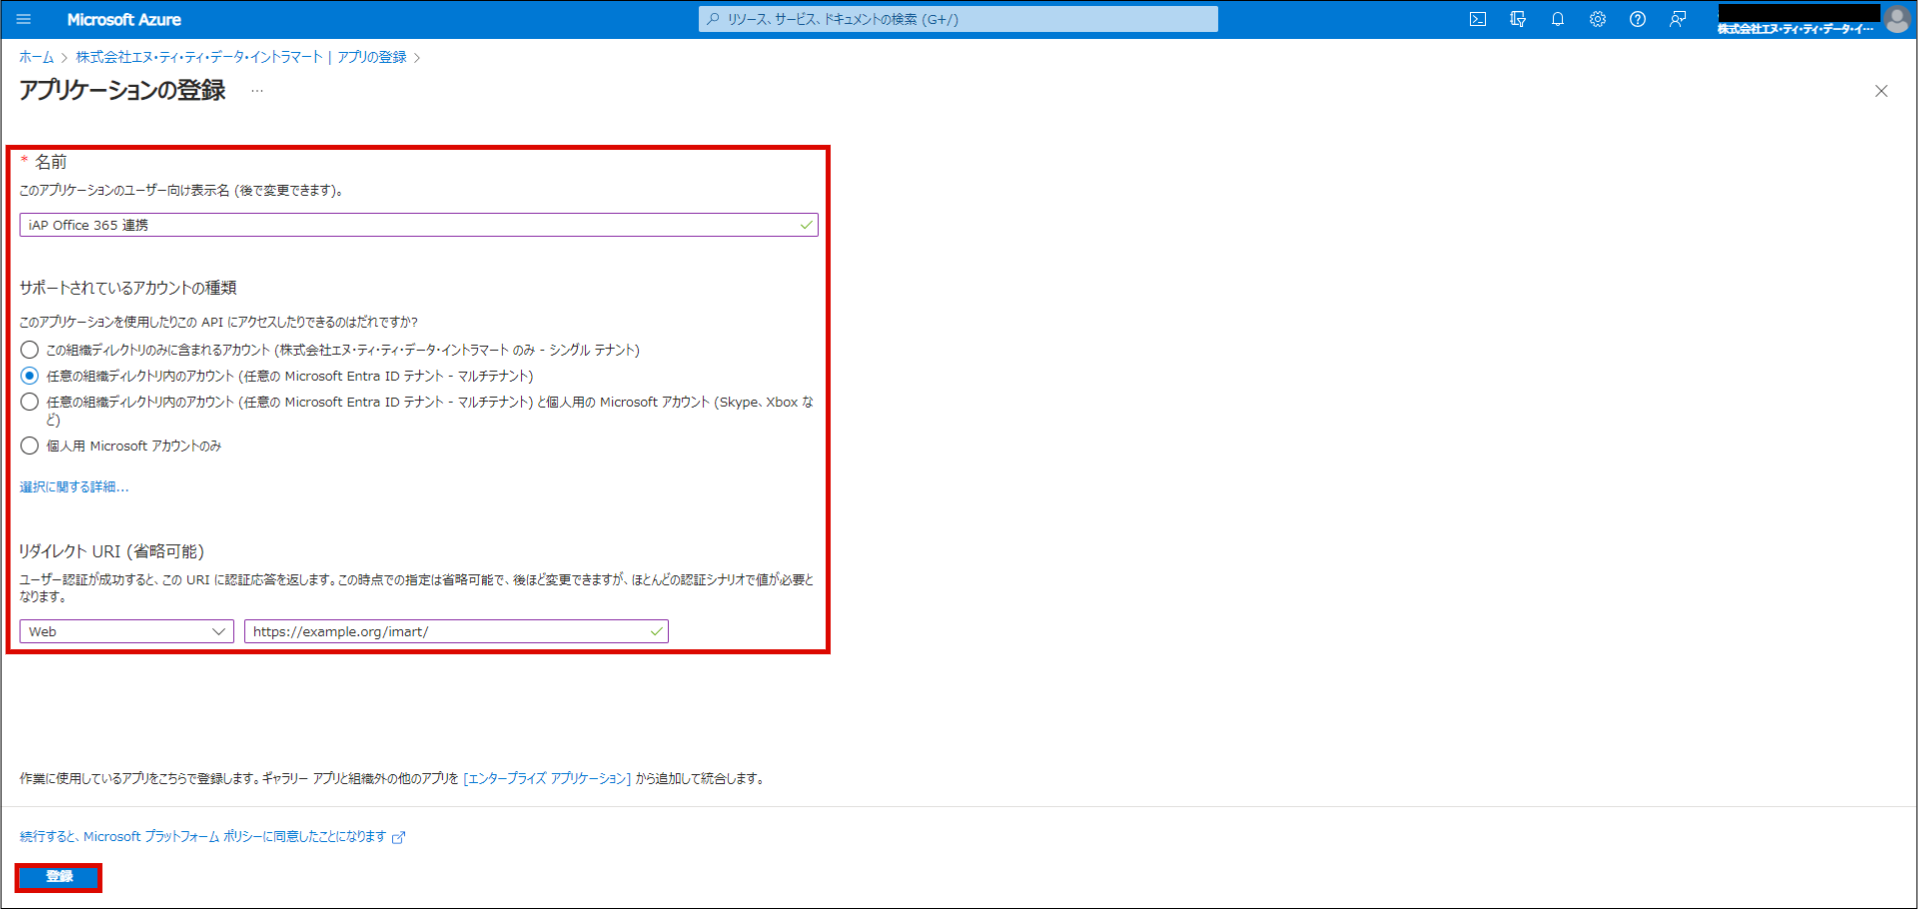The width and height of the screenshot is (1918, 909).
Task: Select personal Microsoft accounts only radio
Action: coord(30,446)
